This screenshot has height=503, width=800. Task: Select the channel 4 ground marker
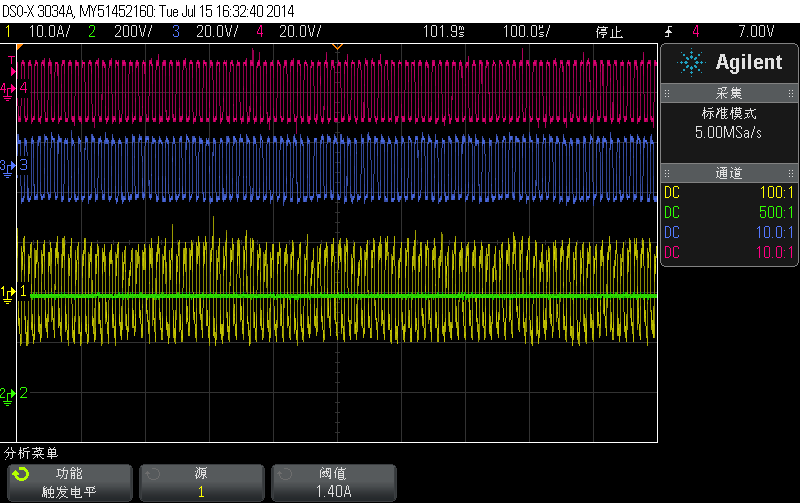[9, 89]
